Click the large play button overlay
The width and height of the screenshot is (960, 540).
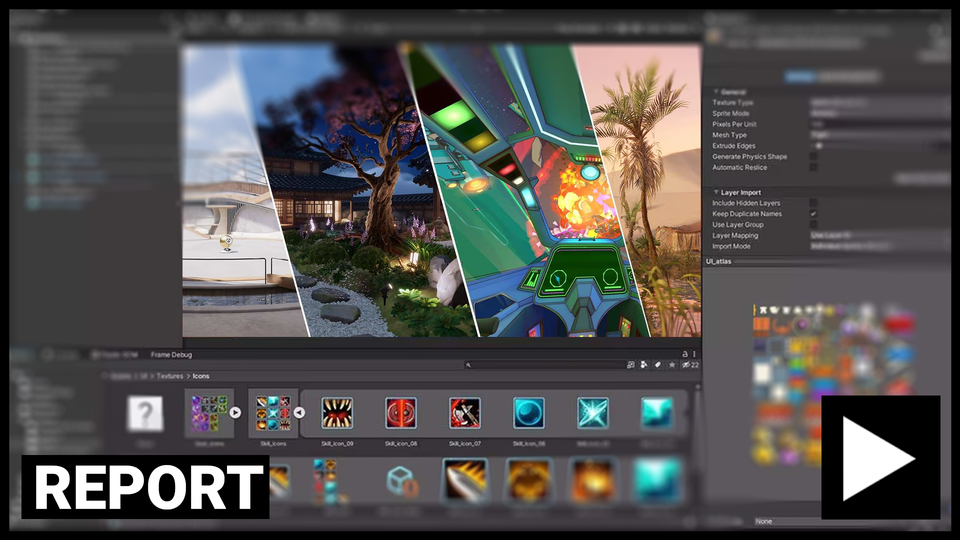[x=880, y=458]
